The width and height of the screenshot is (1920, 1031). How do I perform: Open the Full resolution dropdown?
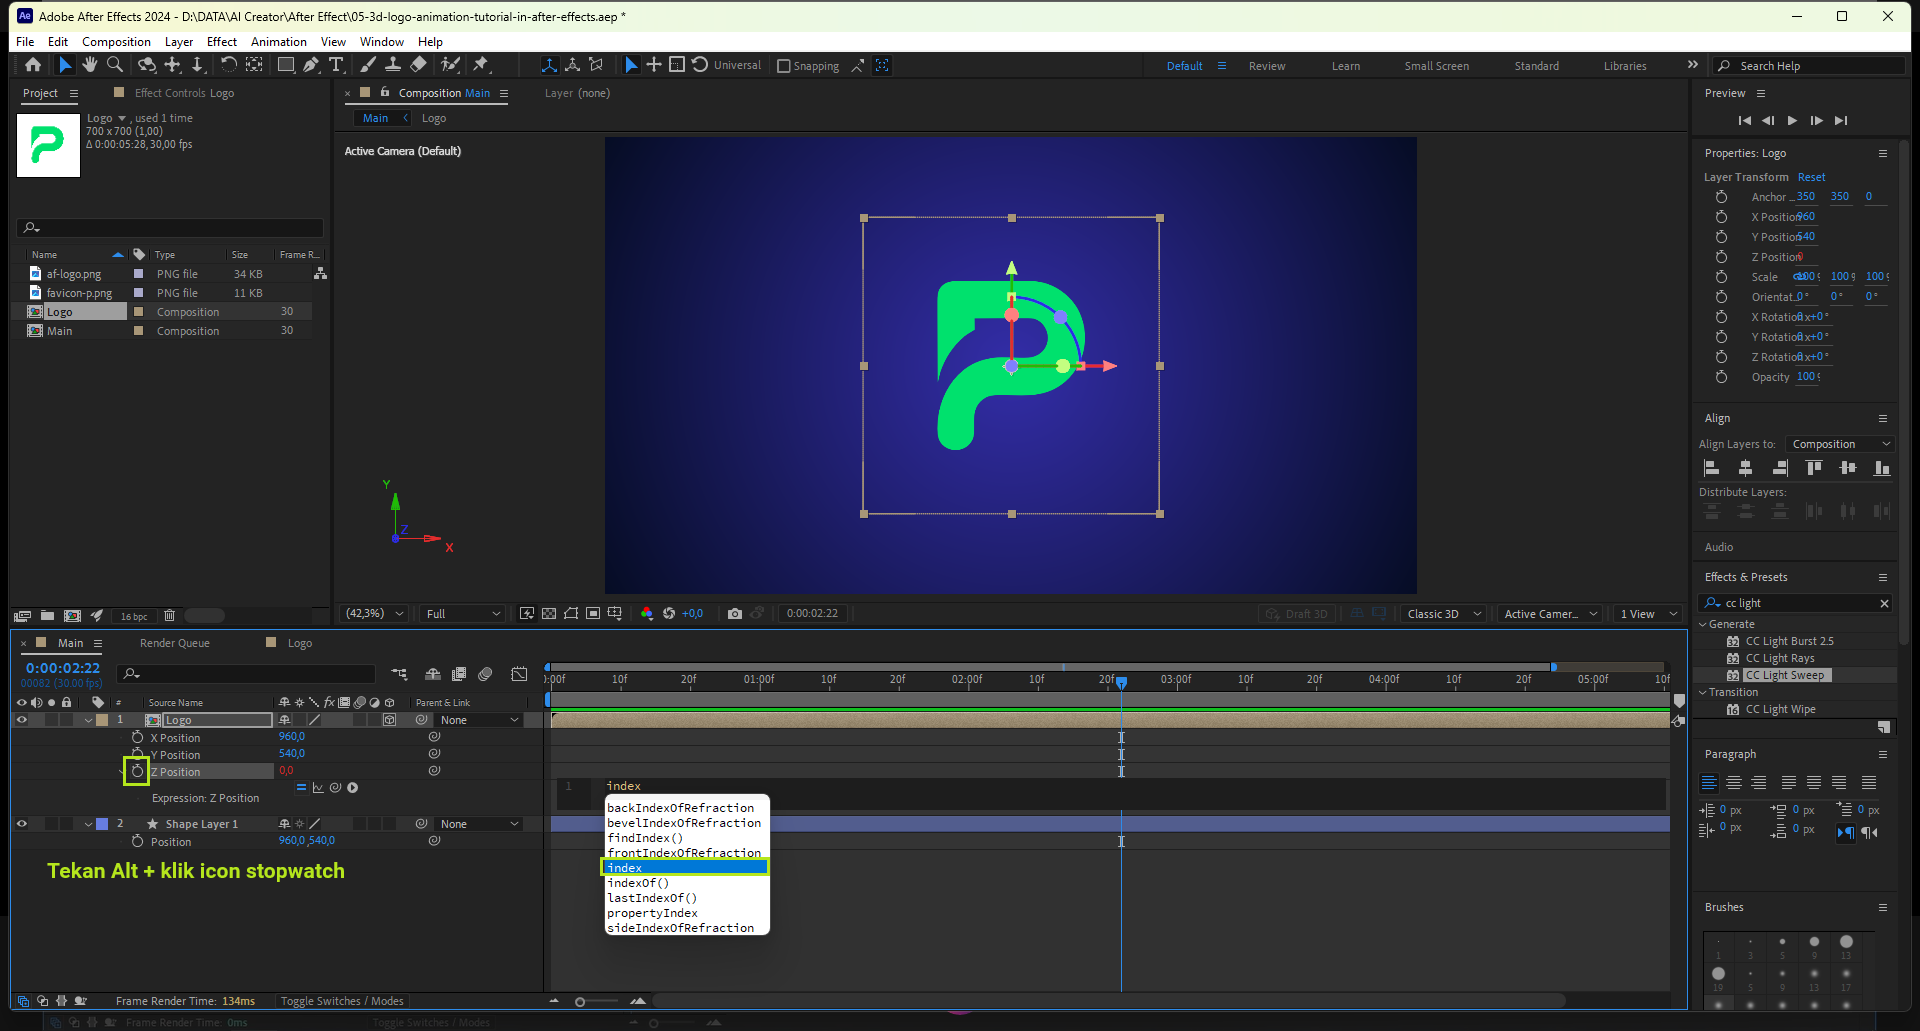click(x=462, y=614)
